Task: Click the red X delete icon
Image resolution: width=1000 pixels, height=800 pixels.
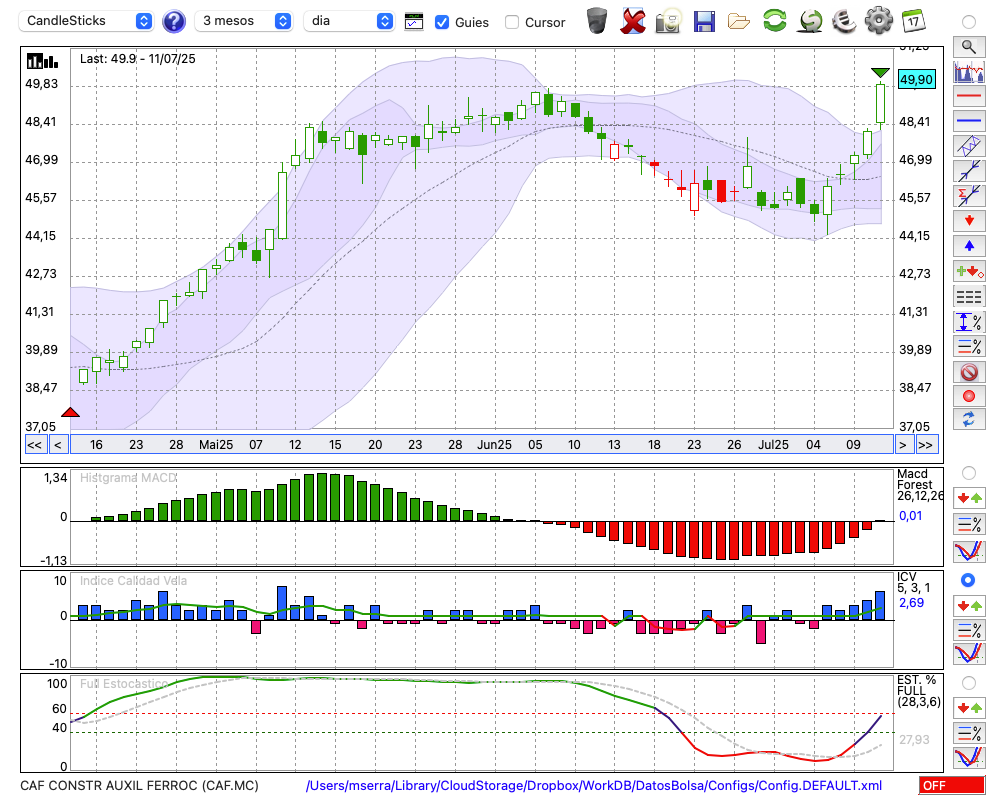Action: 632,21
